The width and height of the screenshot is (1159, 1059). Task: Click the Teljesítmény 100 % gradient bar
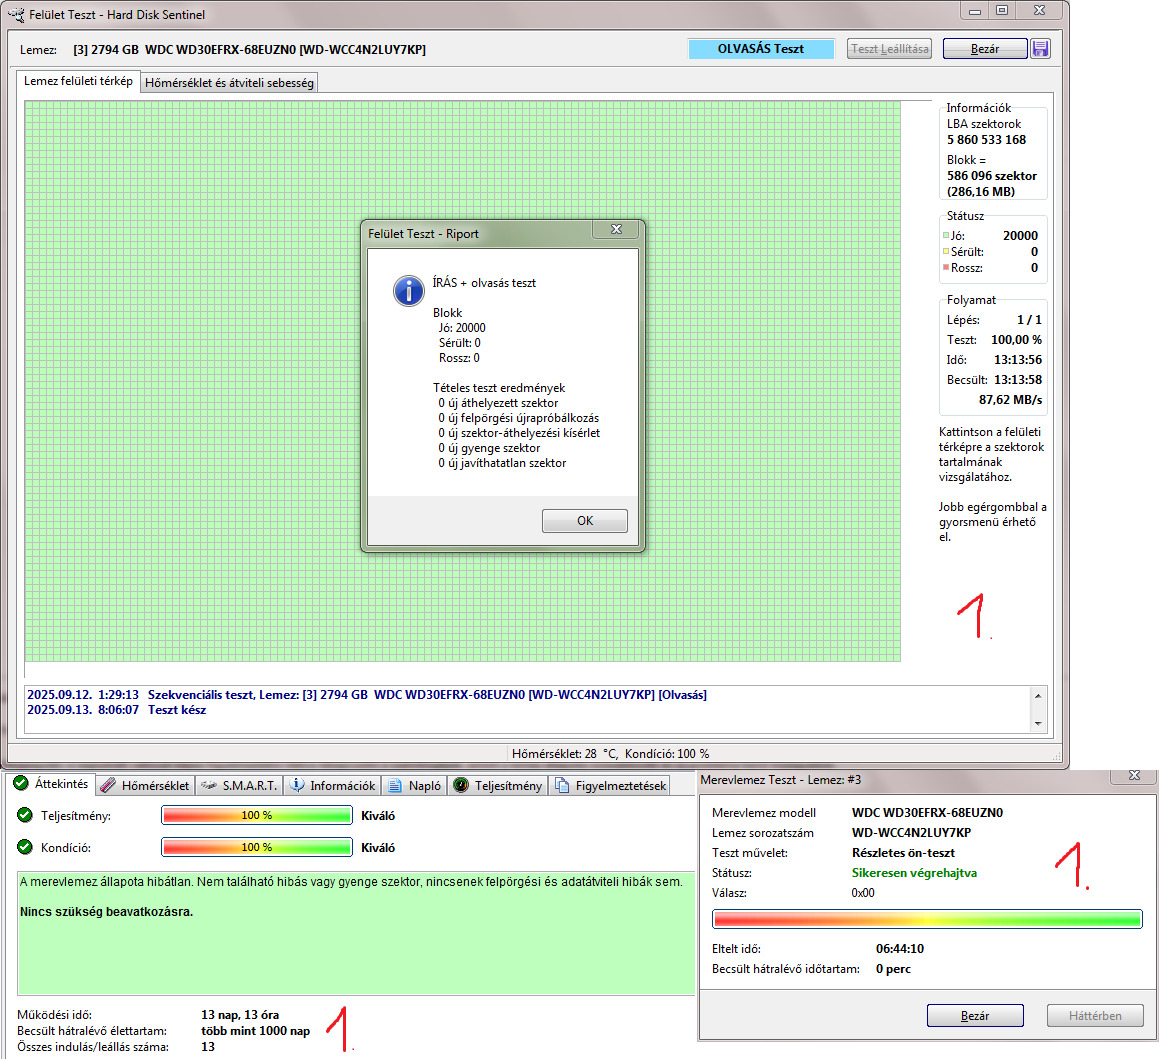(256, 815)
